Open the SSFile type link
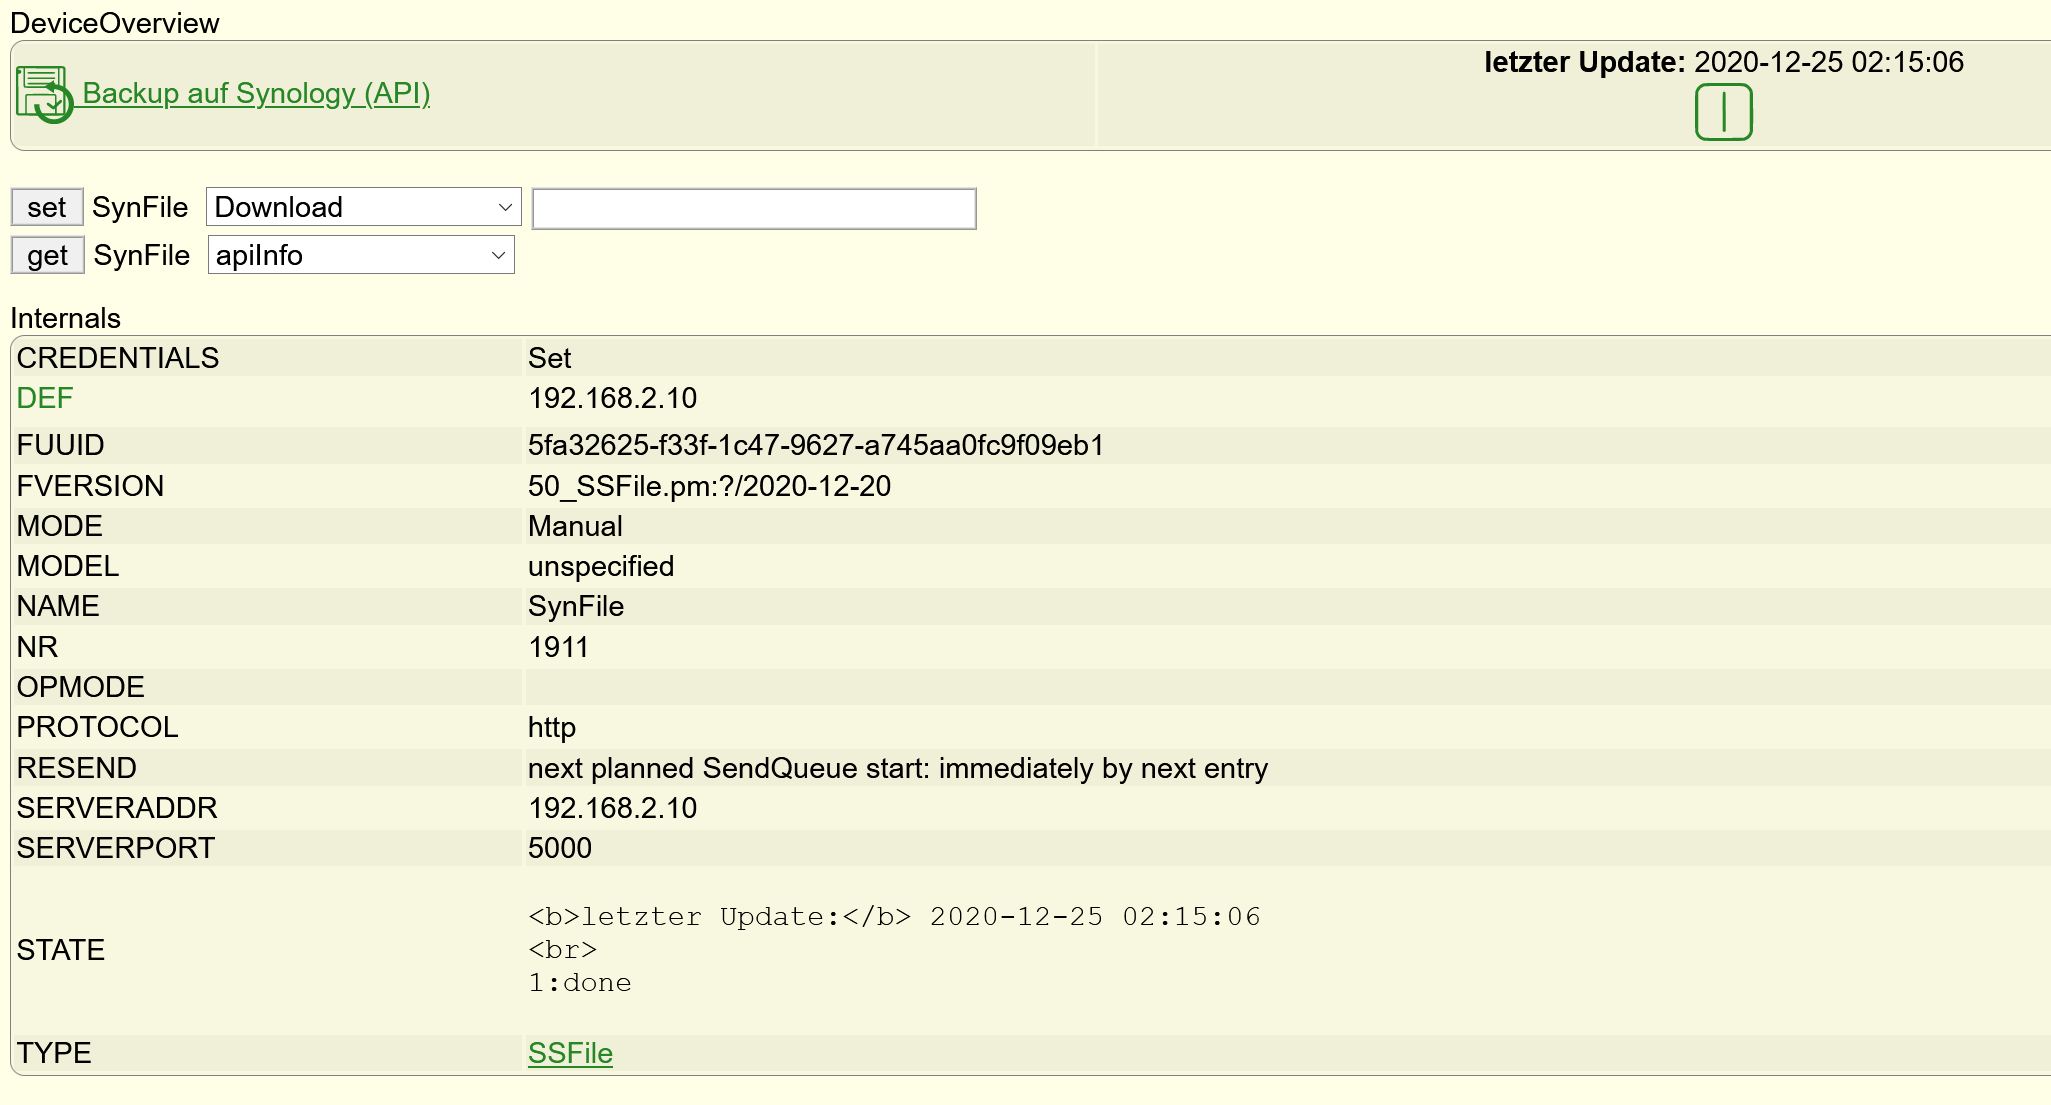This screenshot has width=2051, height=1105. click(570, 1053)
